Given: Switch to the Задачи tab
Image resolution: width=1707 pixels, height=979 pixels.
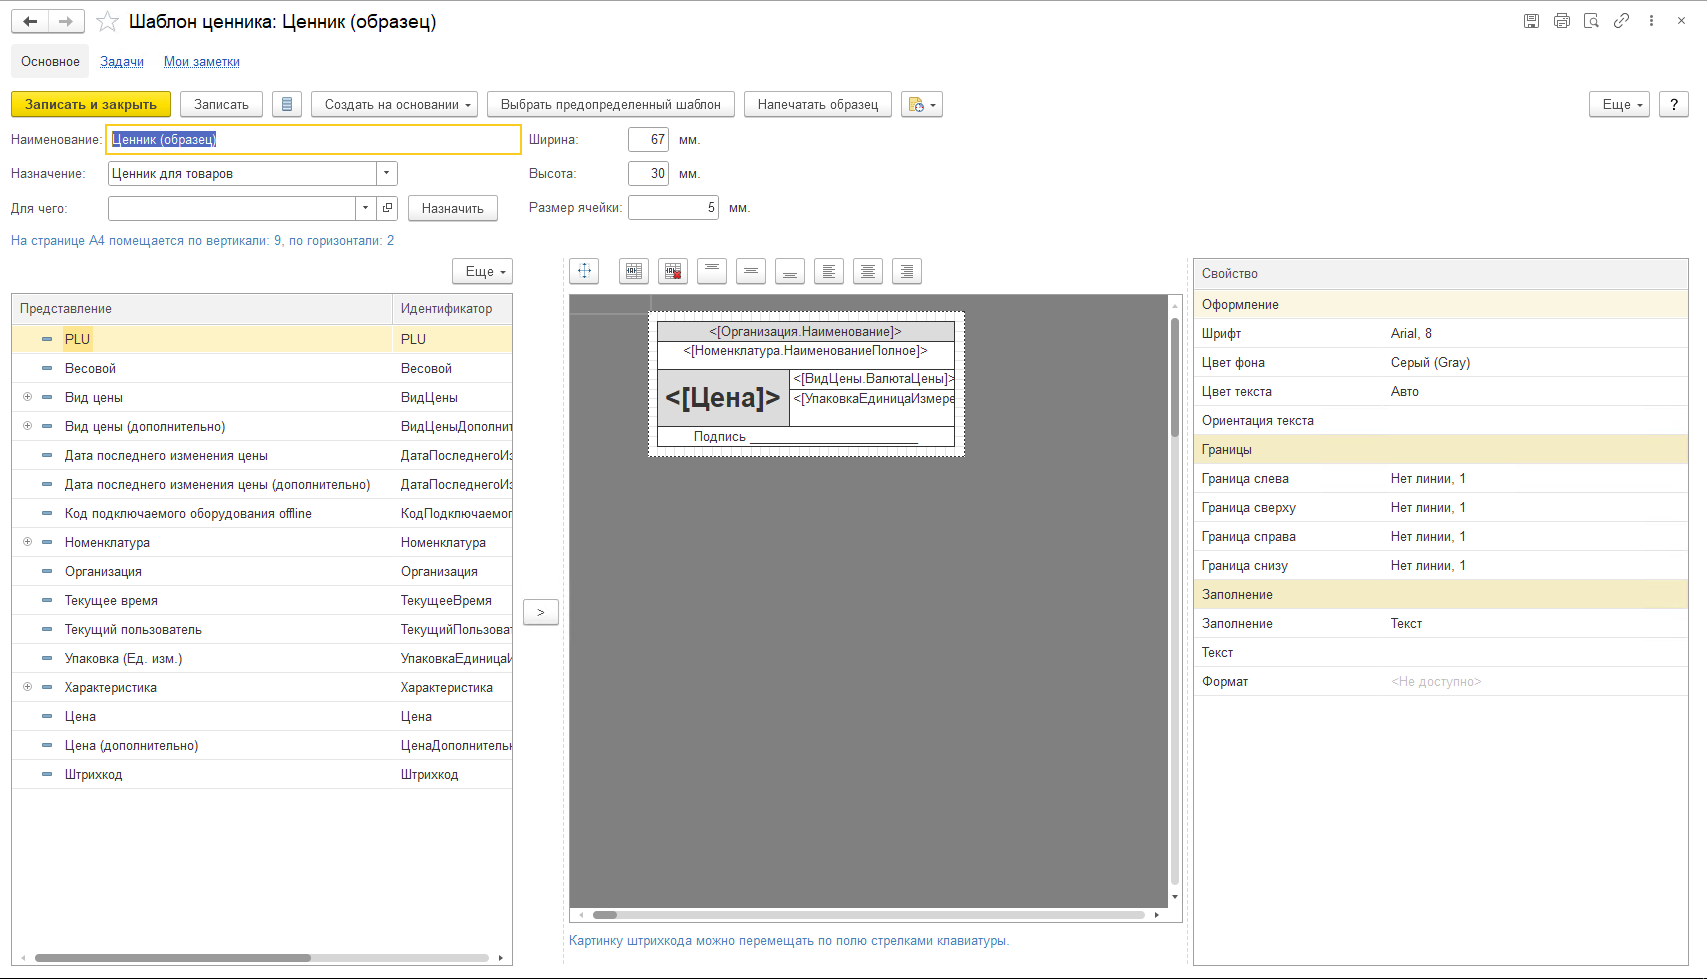Looking at the screenshot, I should (x=122, y=62).
